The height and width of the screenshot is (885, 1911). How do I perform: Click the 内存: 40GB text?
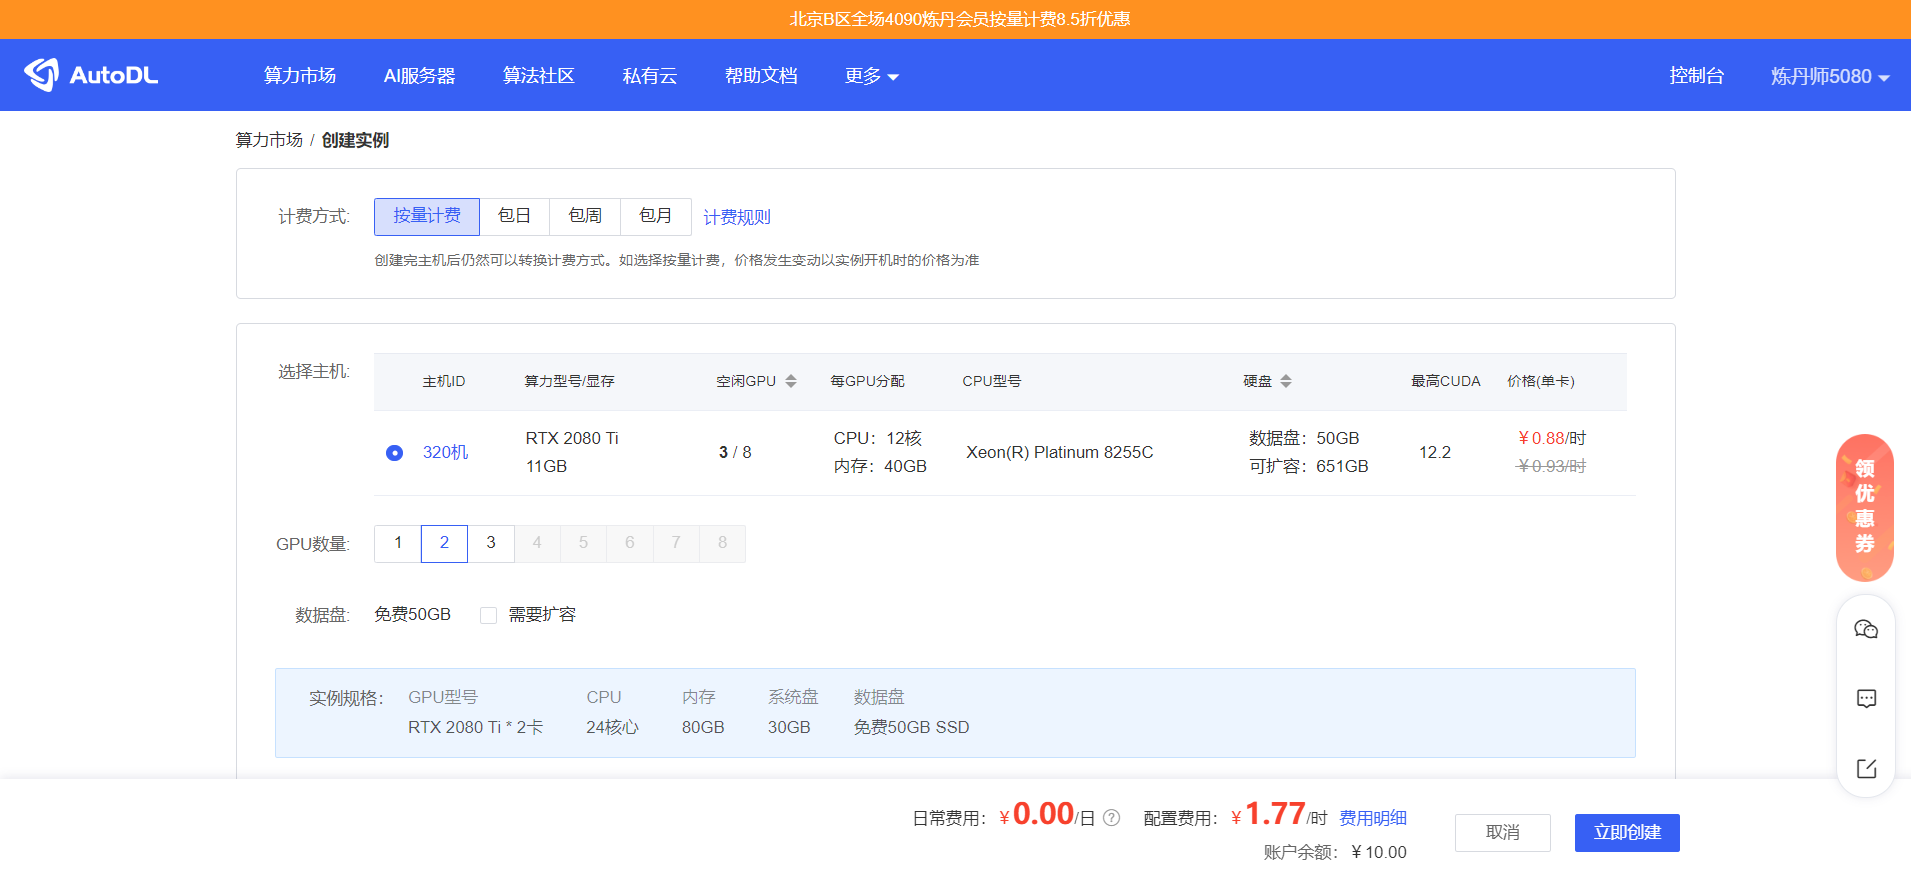point(880,467)
